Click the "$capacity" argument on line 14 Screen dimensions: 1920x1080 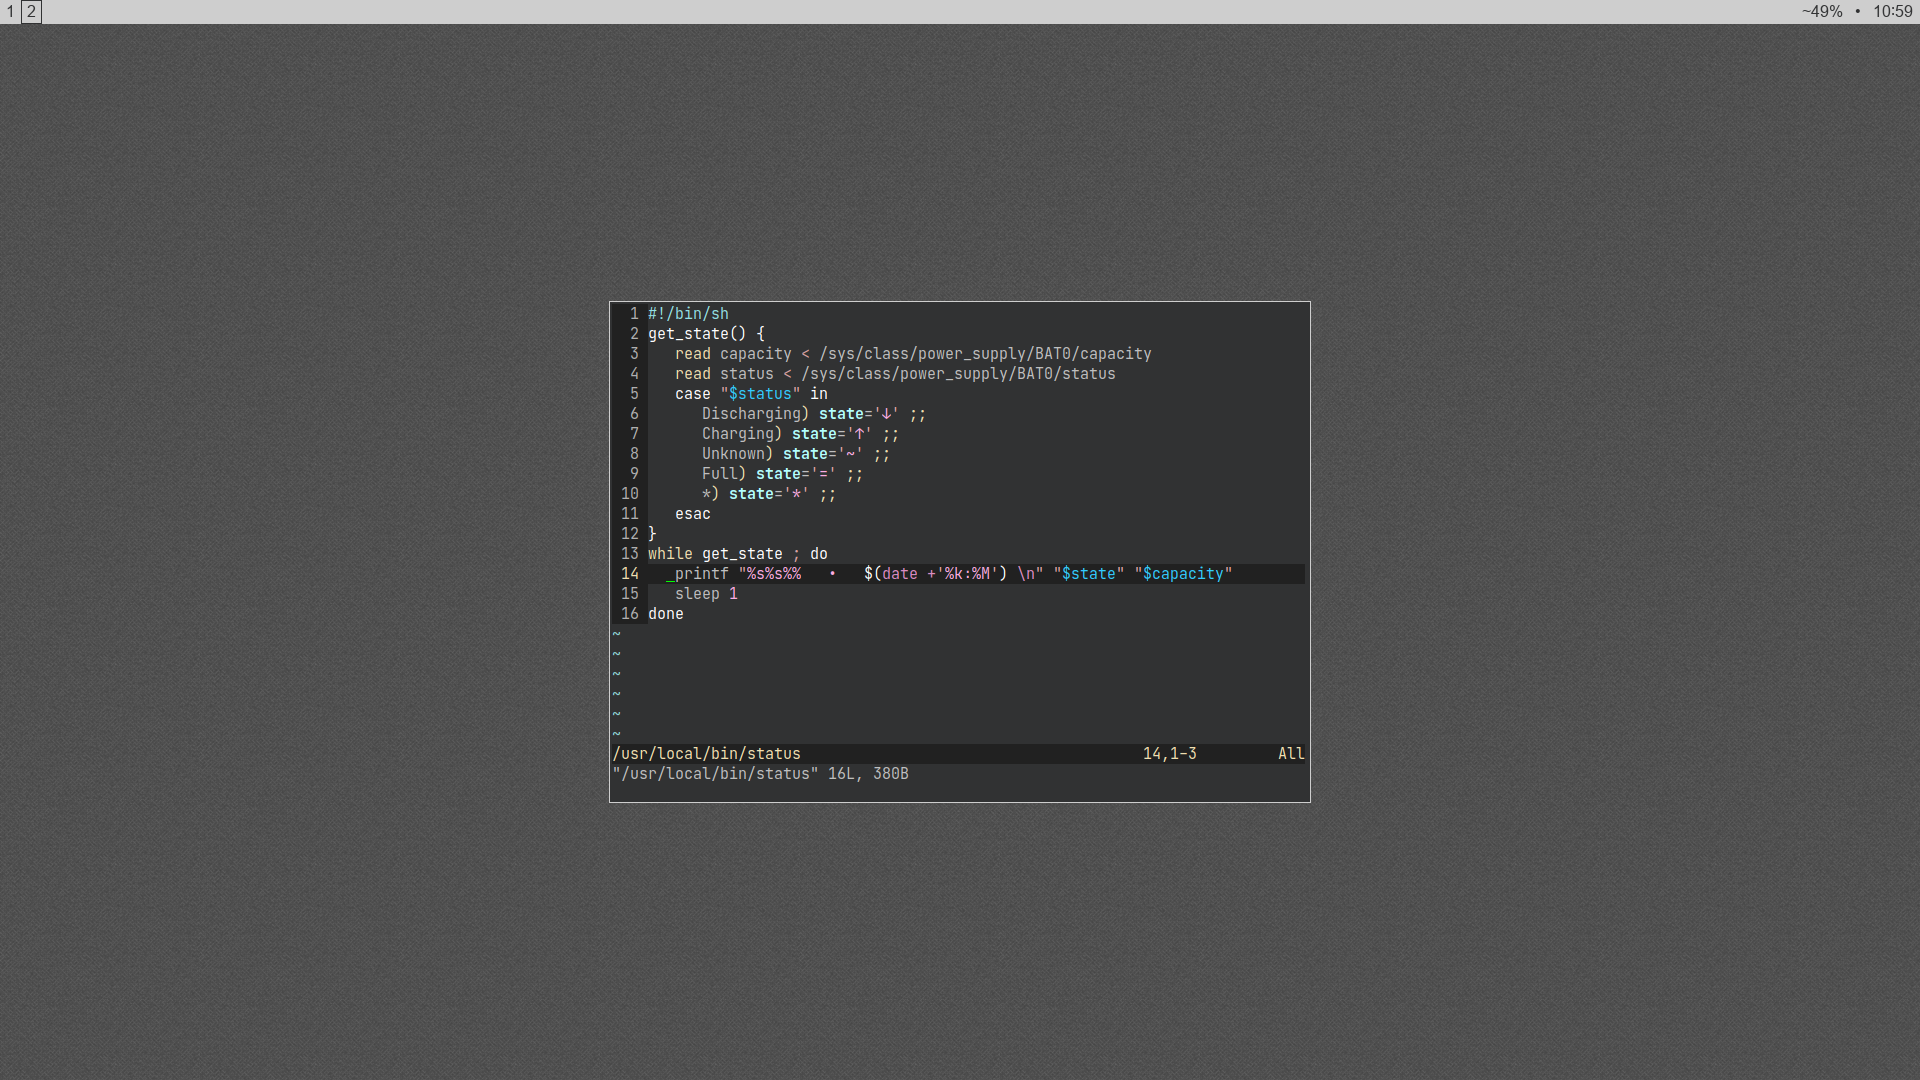pyautogui.click(x=1183, y=574)
